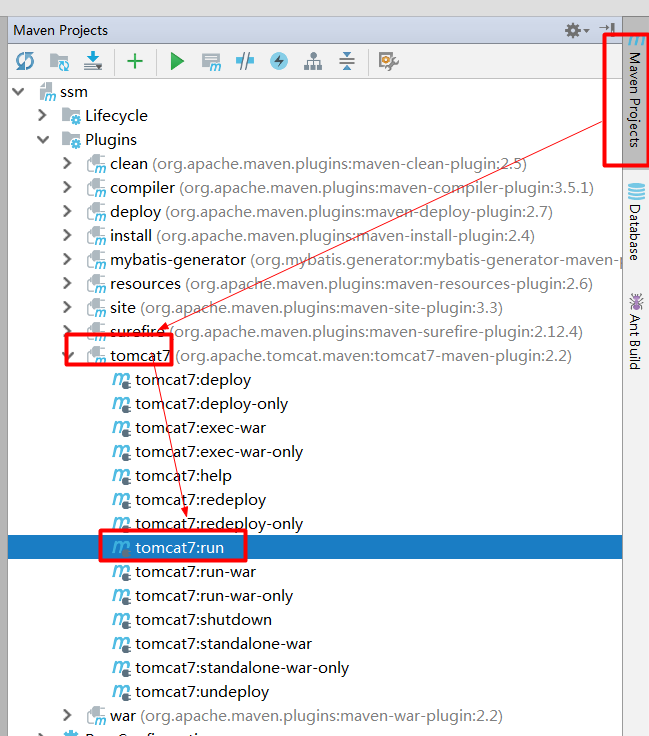Screen dimensions: 649x736
Task: Open panel gear settings dropdown
Action: [577, 31]
